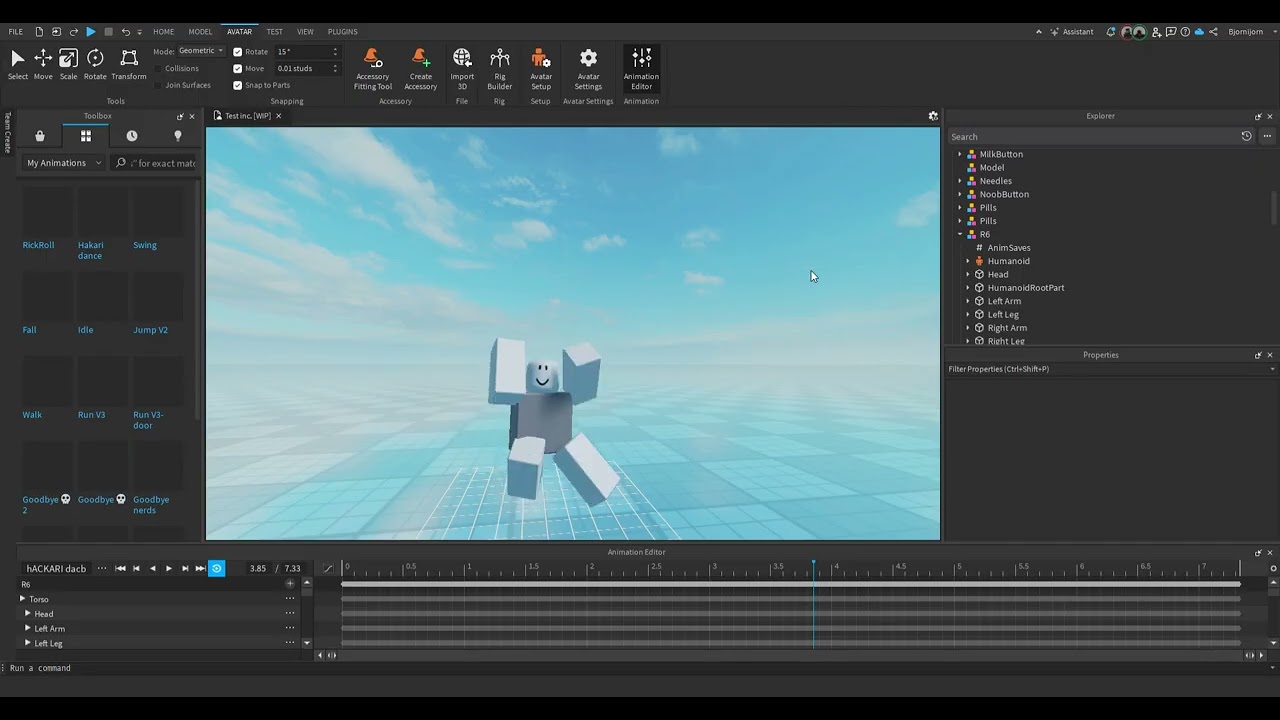Viewport: 1280px width, 720px height.
Task: Disable Snap to Parts
Action: pos(237,85)
